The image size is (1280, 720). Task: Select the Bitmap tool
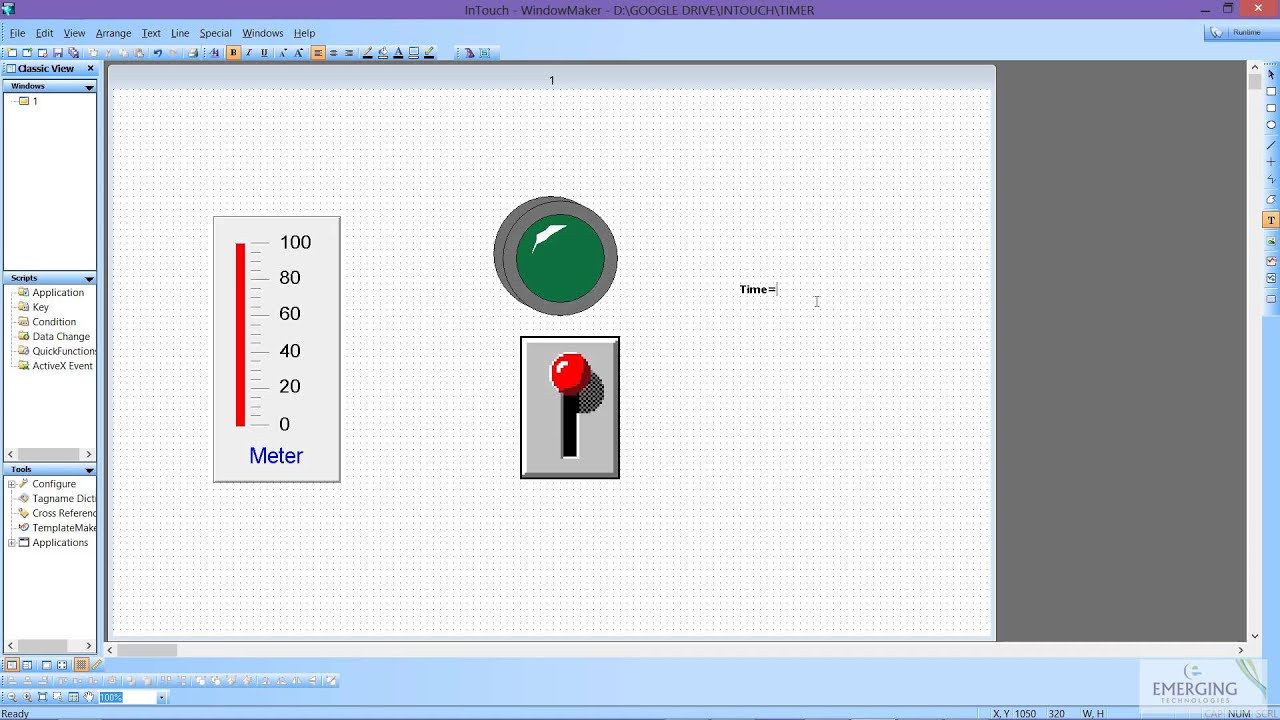click(x=1271, y=241)
